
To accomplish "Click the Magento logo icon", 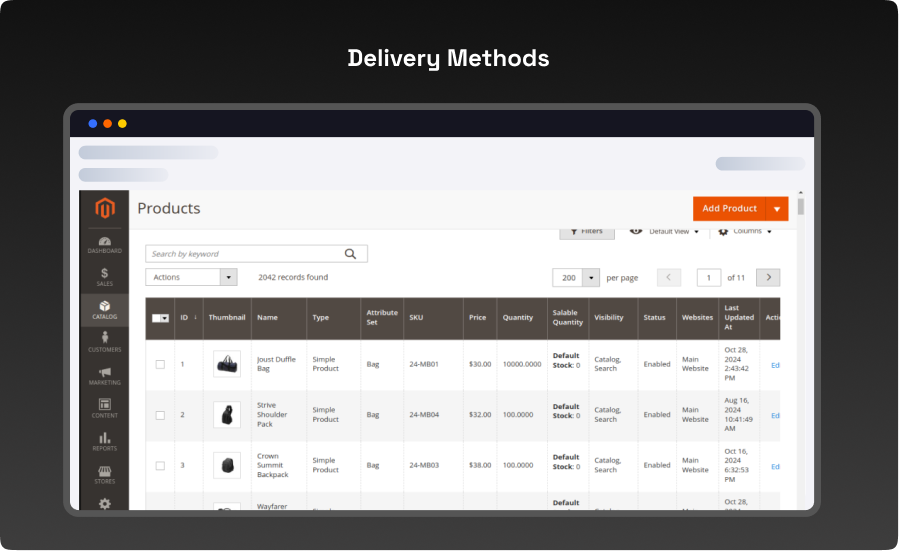I will coord(104,209).
